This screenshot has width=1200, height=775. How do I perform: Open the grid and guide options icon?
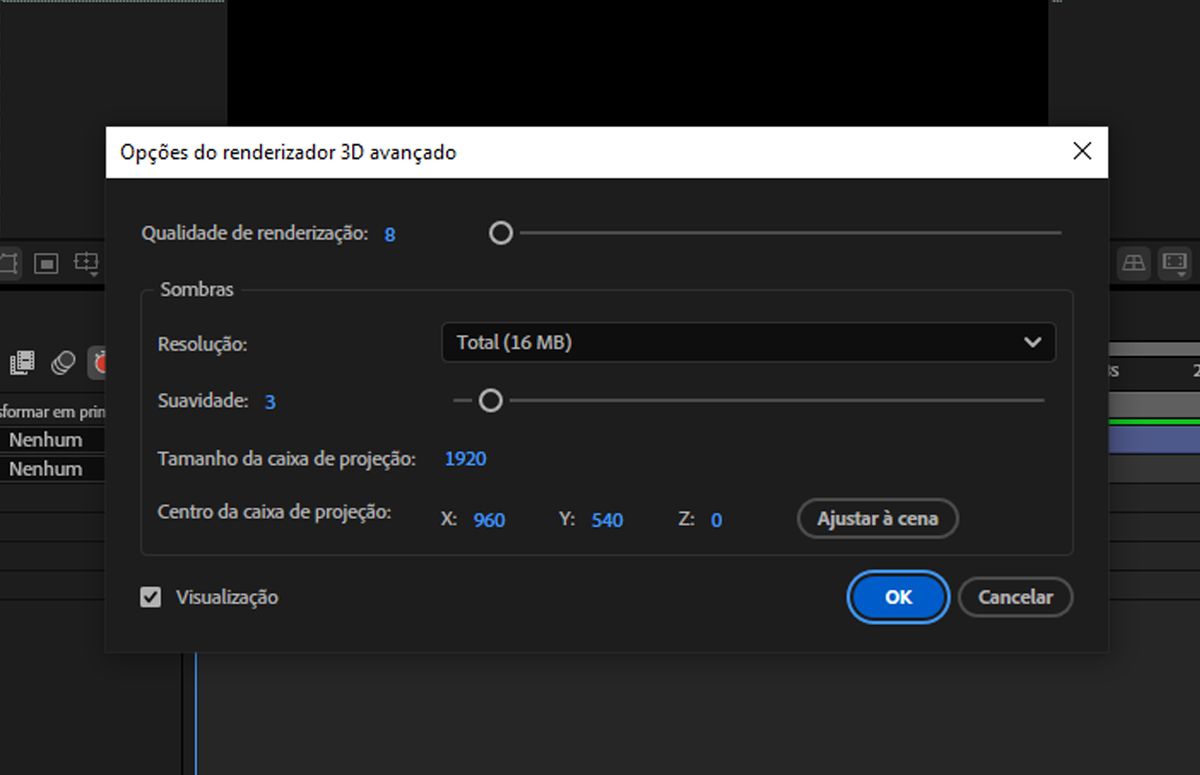pos(86,262)
